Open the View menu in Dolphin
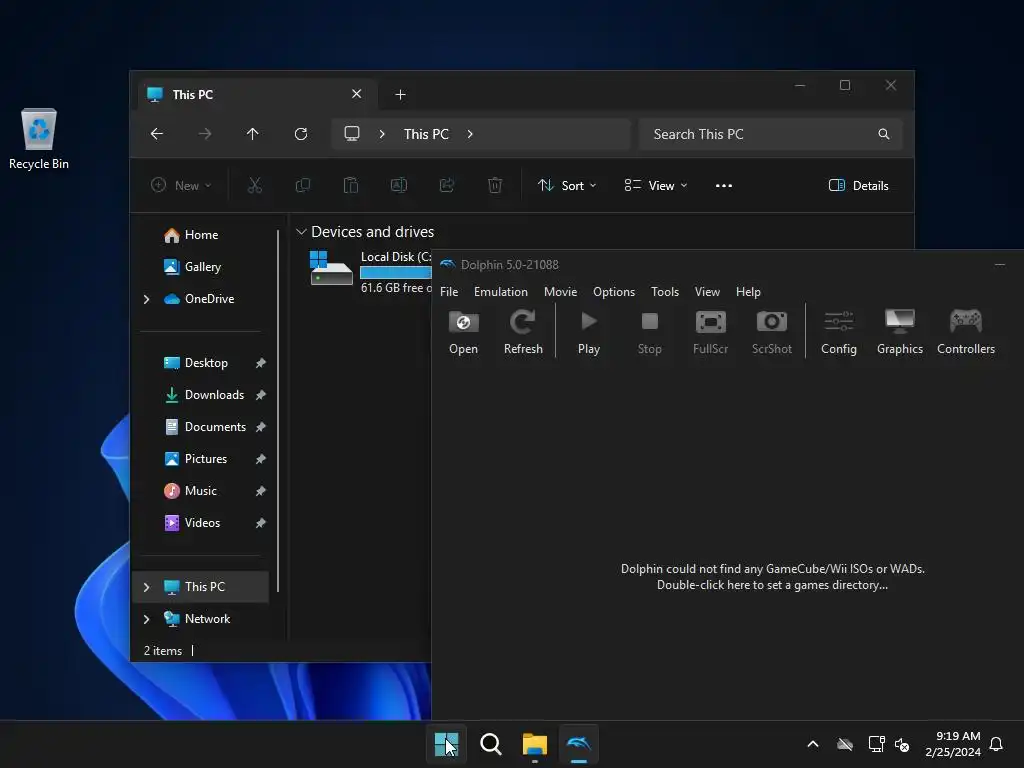 tap(707, 292)
